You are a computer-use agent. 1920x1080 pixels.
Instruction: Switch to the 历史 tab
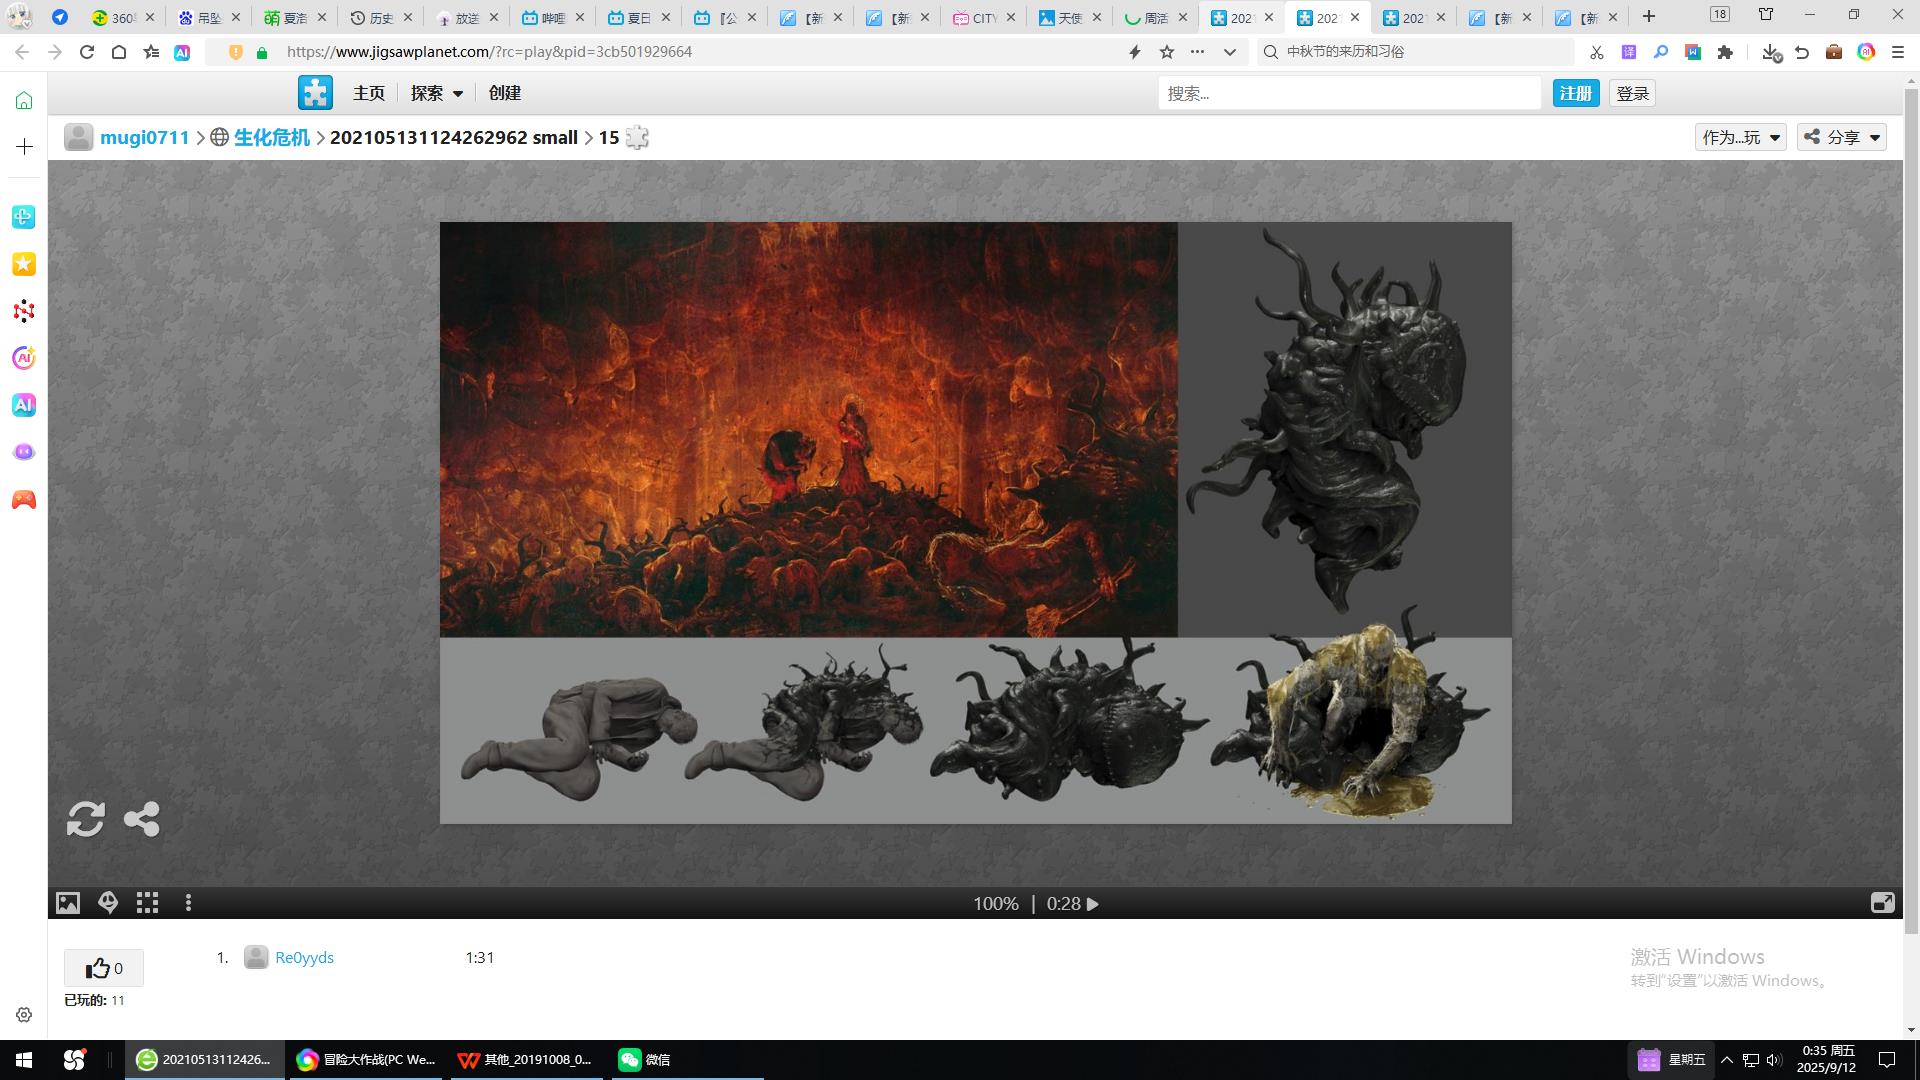click(380, 17)
